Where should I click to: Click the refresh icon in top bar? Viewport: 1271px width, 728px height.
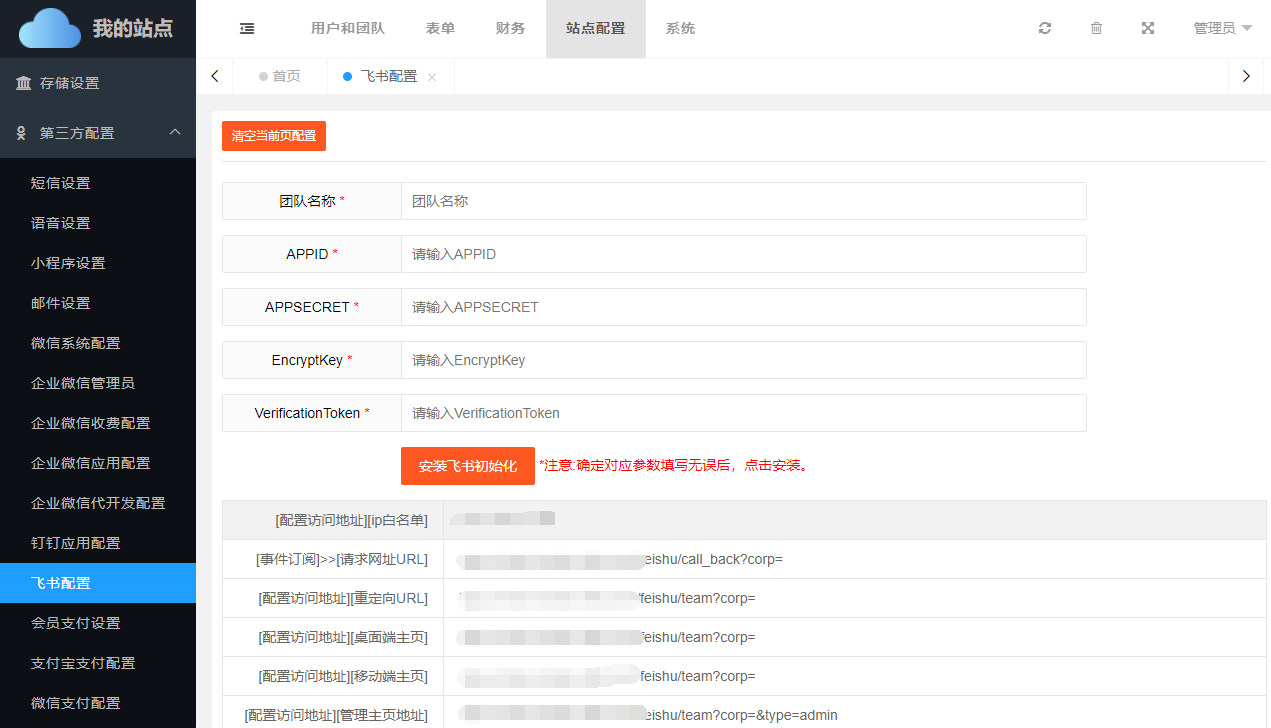1045,29
